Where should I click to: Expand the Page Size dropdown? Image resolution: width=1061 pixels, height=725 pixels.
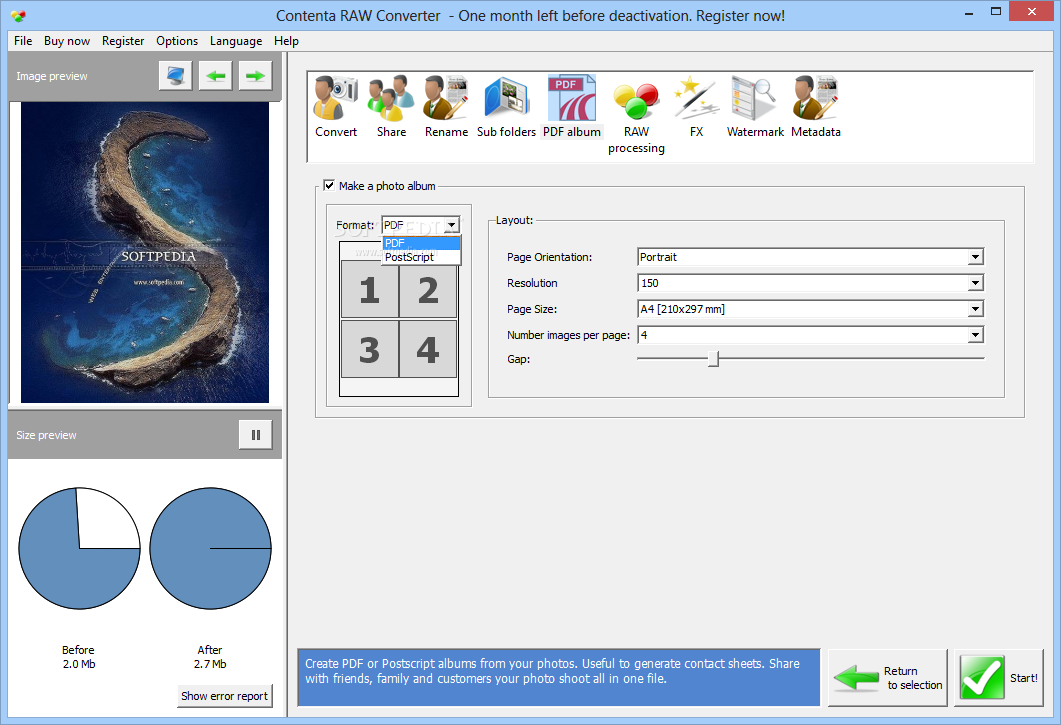tap(975, 309)
